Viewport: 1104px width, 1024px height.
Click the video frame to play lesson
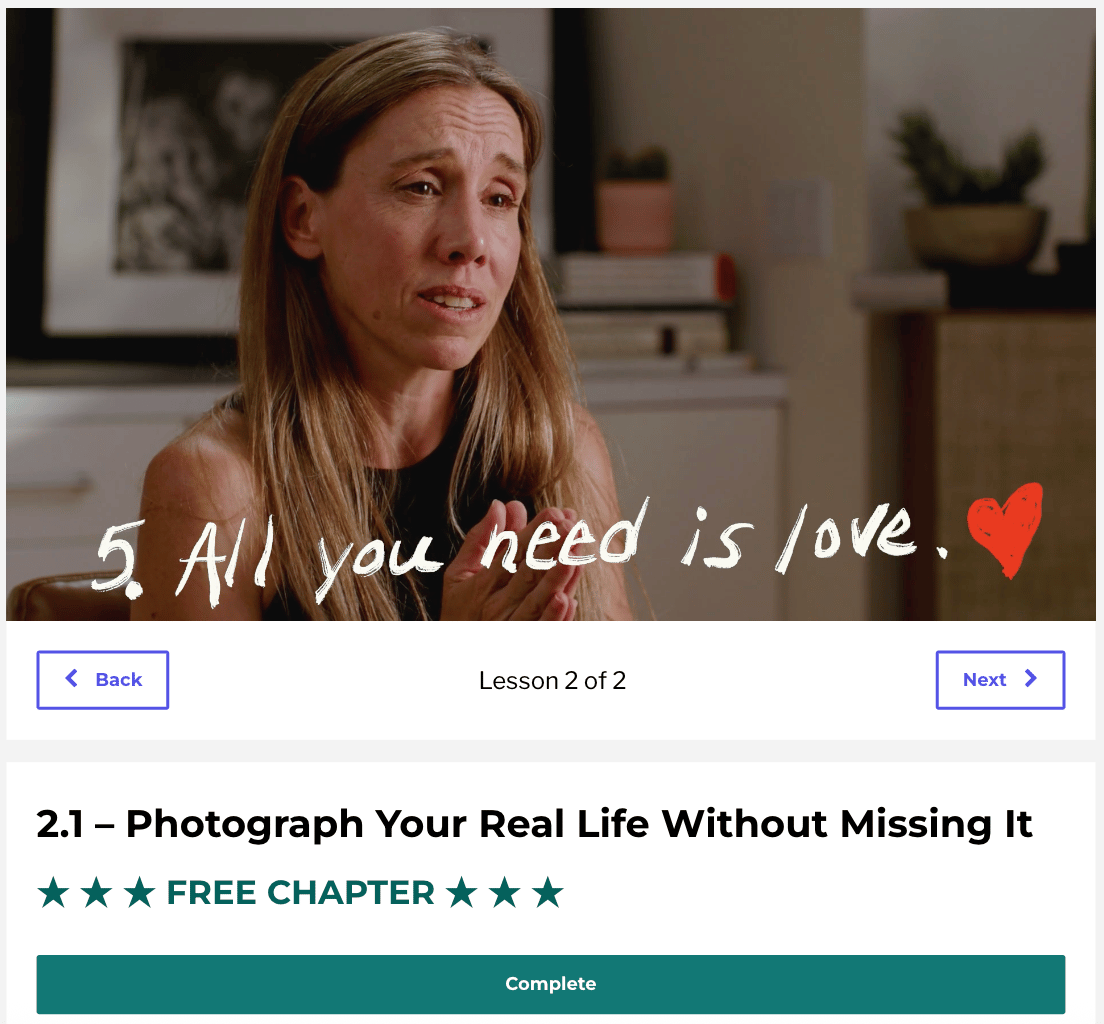tap(551, 314)
